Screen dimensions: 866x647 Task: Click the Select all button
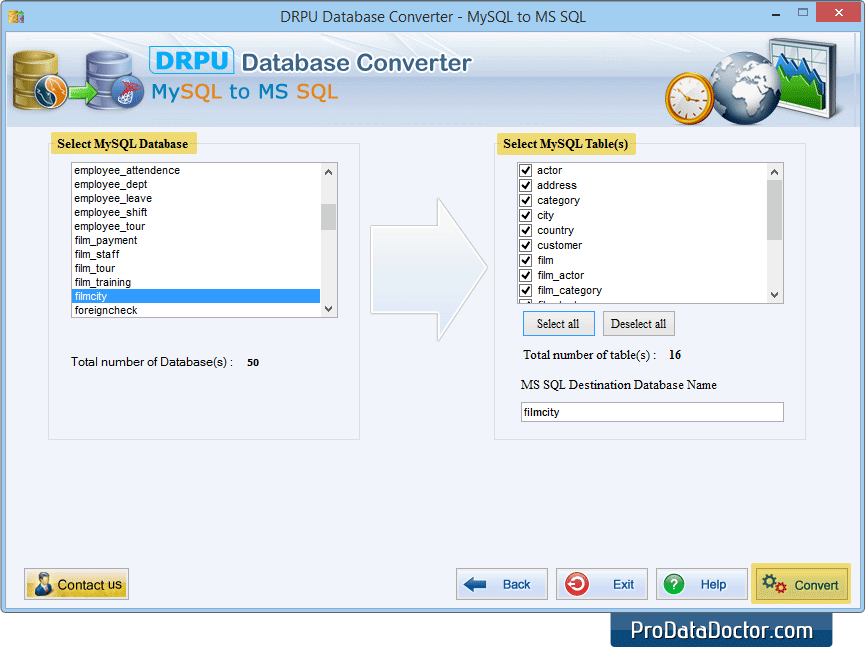pos(558,324)
